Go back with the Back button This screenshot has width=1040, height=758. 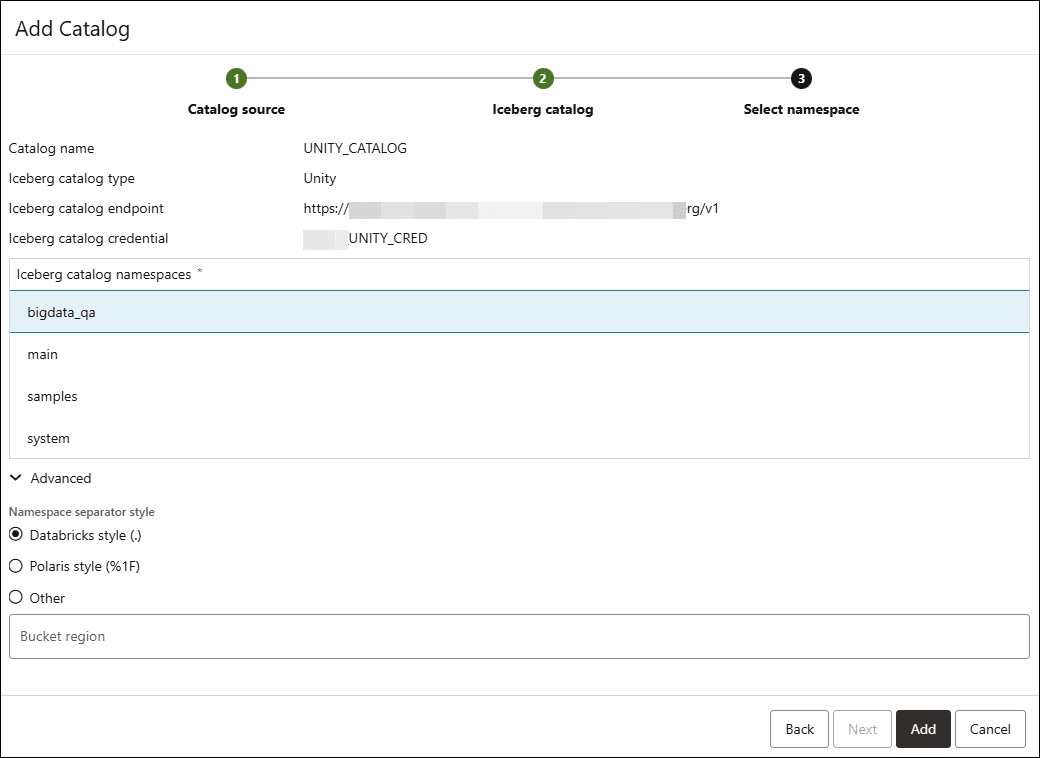pos(799,729)
